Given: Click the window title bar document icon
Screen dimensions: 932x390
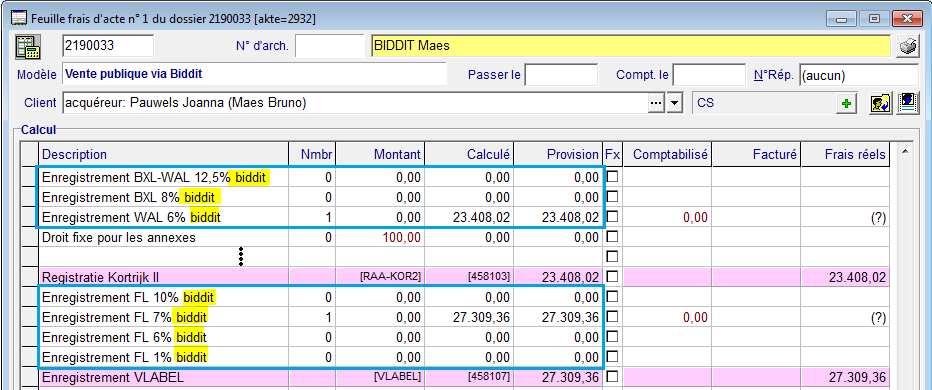Looking at the screenshot, I should point(18,18).
